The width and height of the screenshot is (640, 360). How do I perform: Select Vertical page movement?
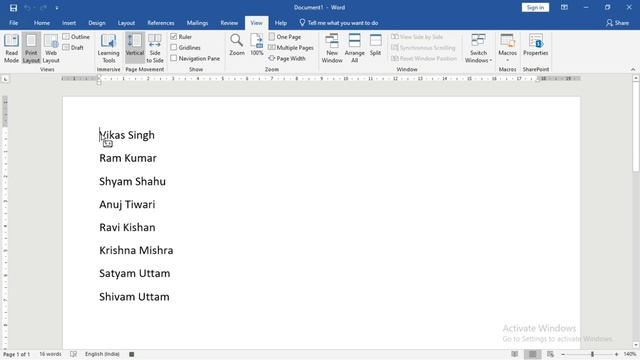point(135,48)
